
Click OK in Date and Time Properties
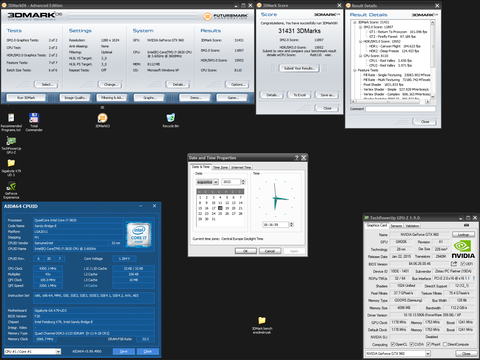pyautogui.click(x=246, y=251)
